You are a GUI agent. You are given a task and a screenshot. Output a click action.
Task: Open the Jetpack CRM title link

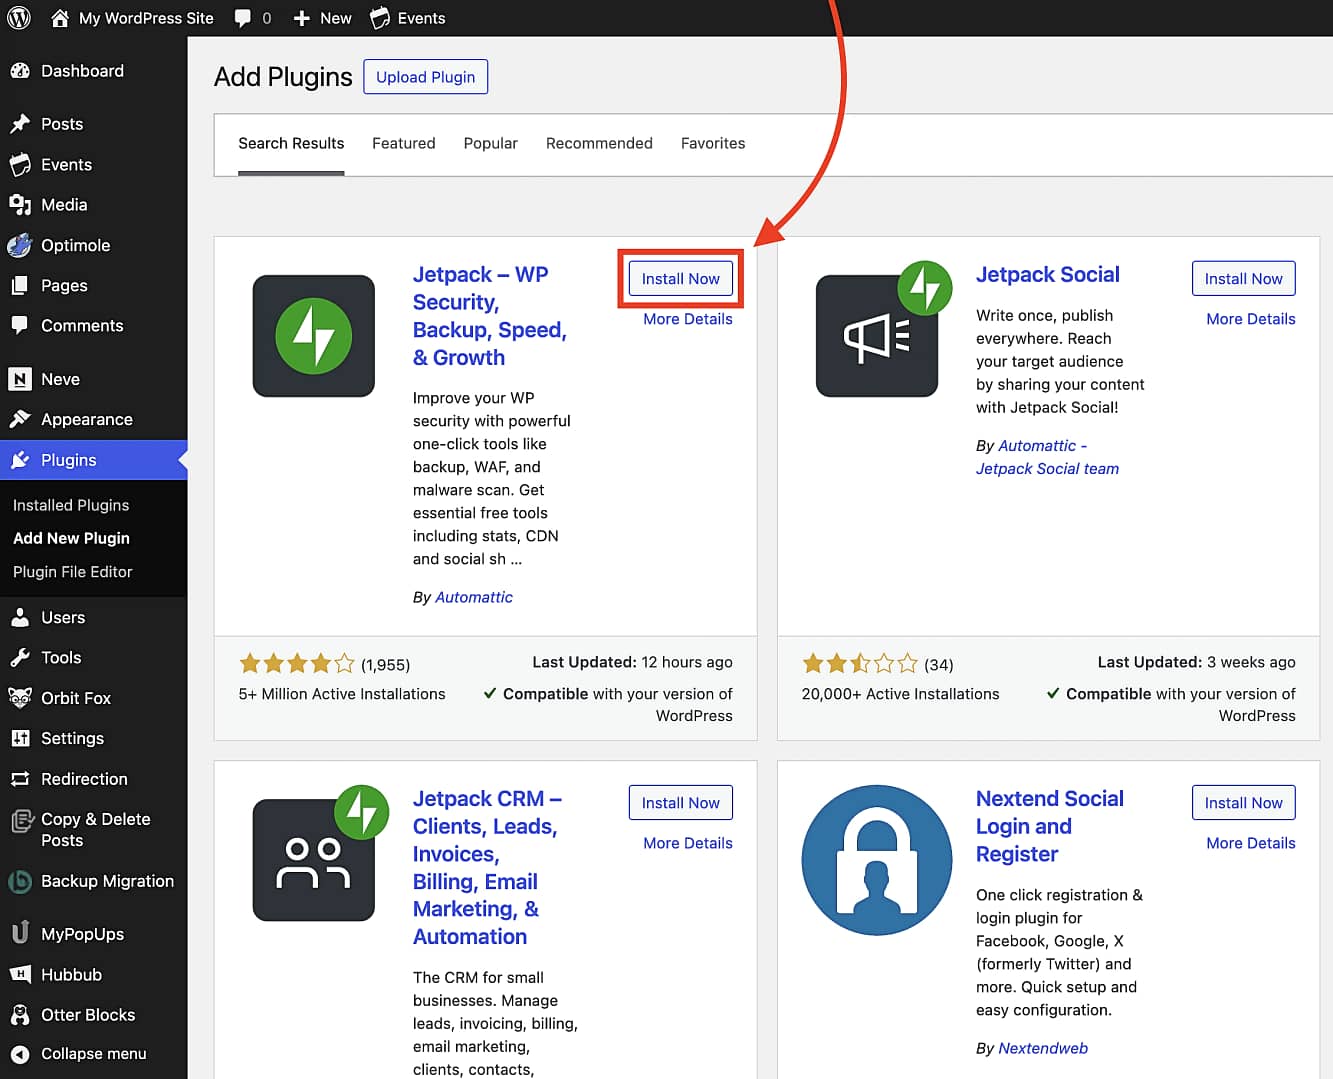(x=488, y=868)
